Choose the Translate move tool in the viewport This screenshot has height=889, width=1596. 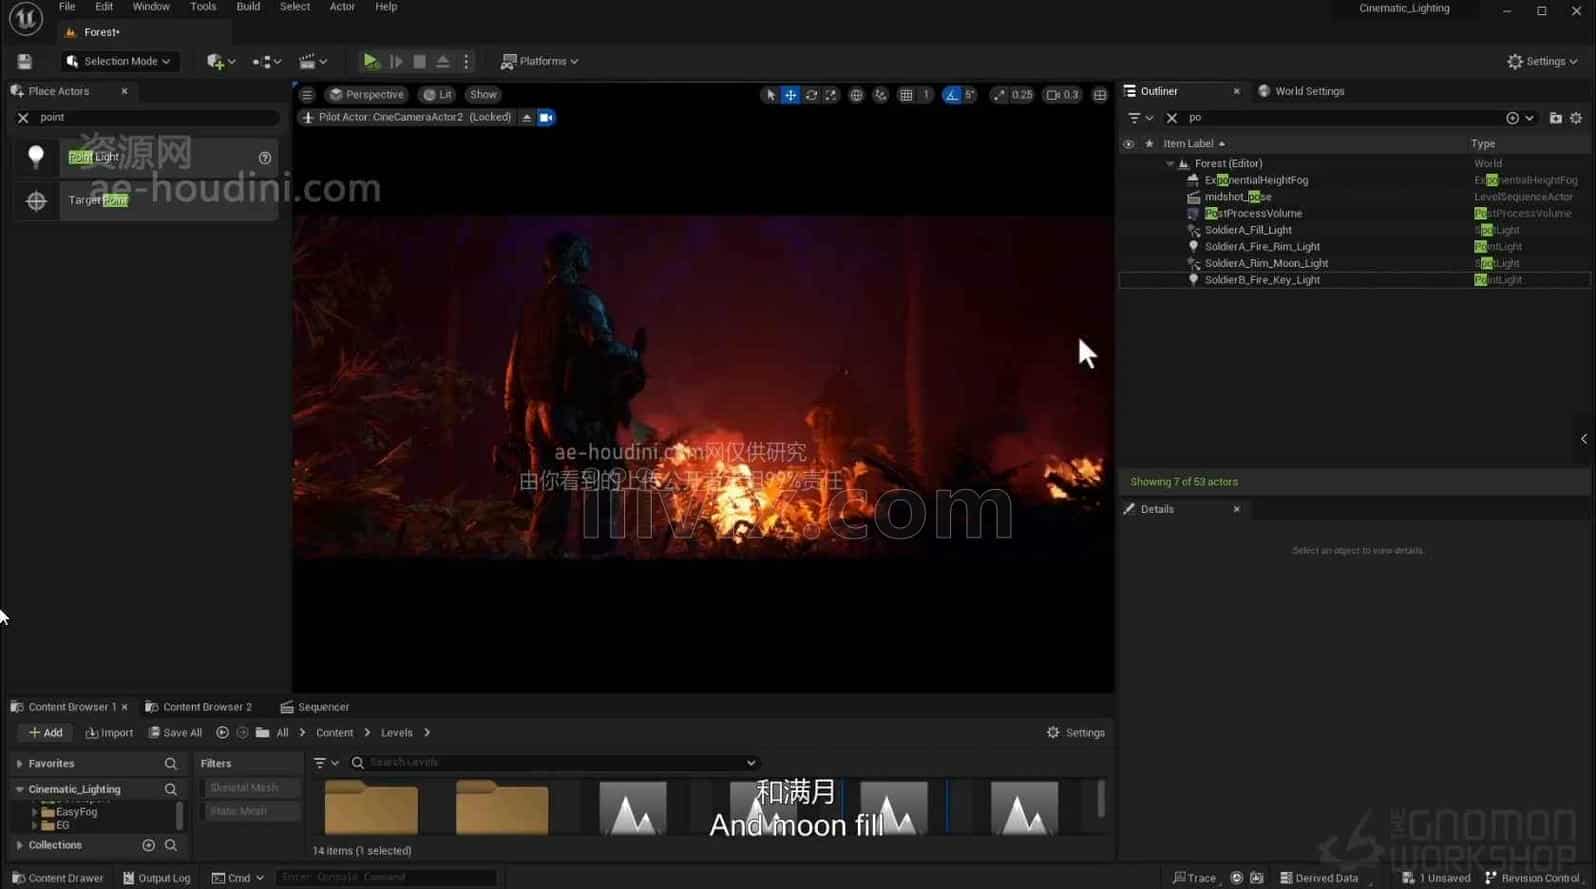[x=790, y=95]
